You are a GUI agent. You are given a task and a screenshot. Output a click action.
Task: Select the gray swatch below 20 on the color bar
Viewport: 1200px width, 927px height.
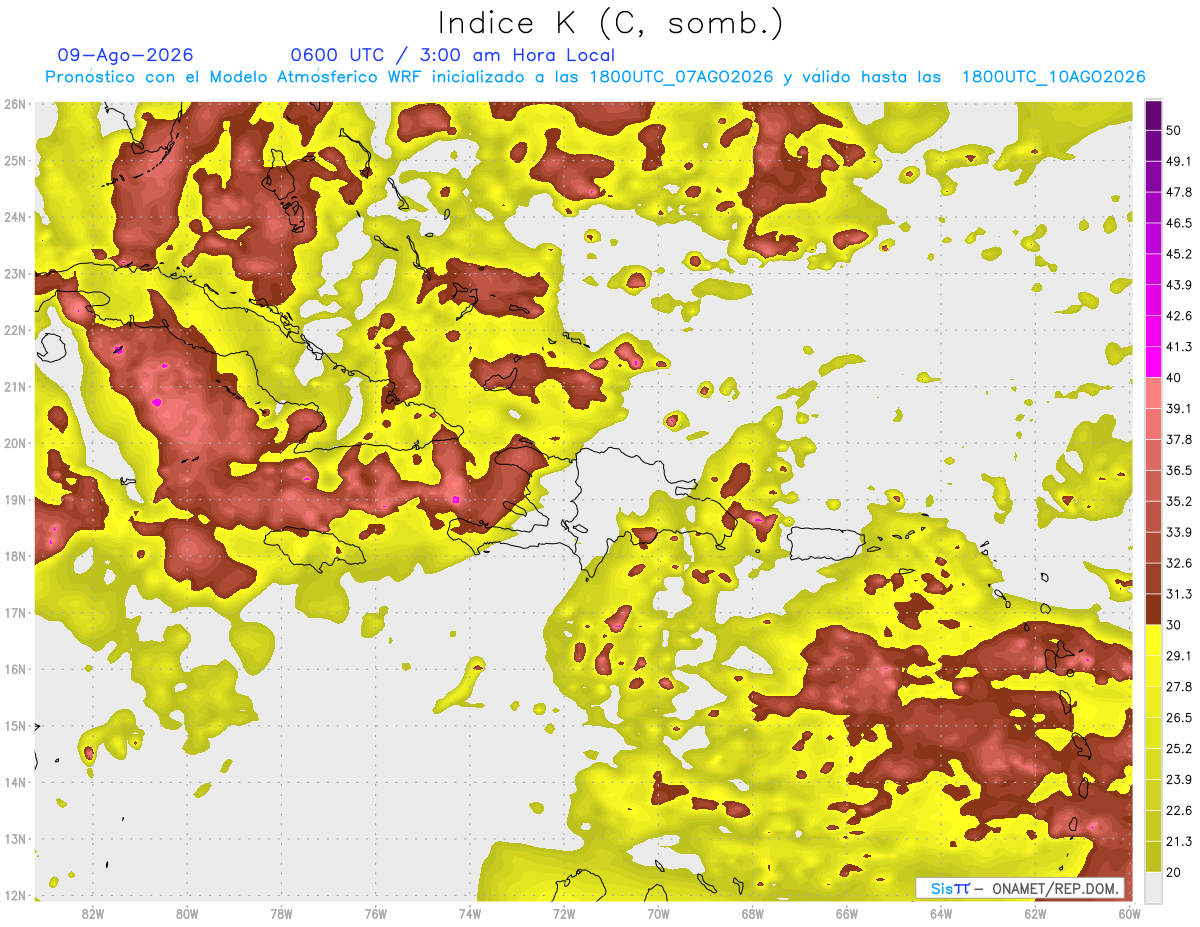(x=1154, y=886)
